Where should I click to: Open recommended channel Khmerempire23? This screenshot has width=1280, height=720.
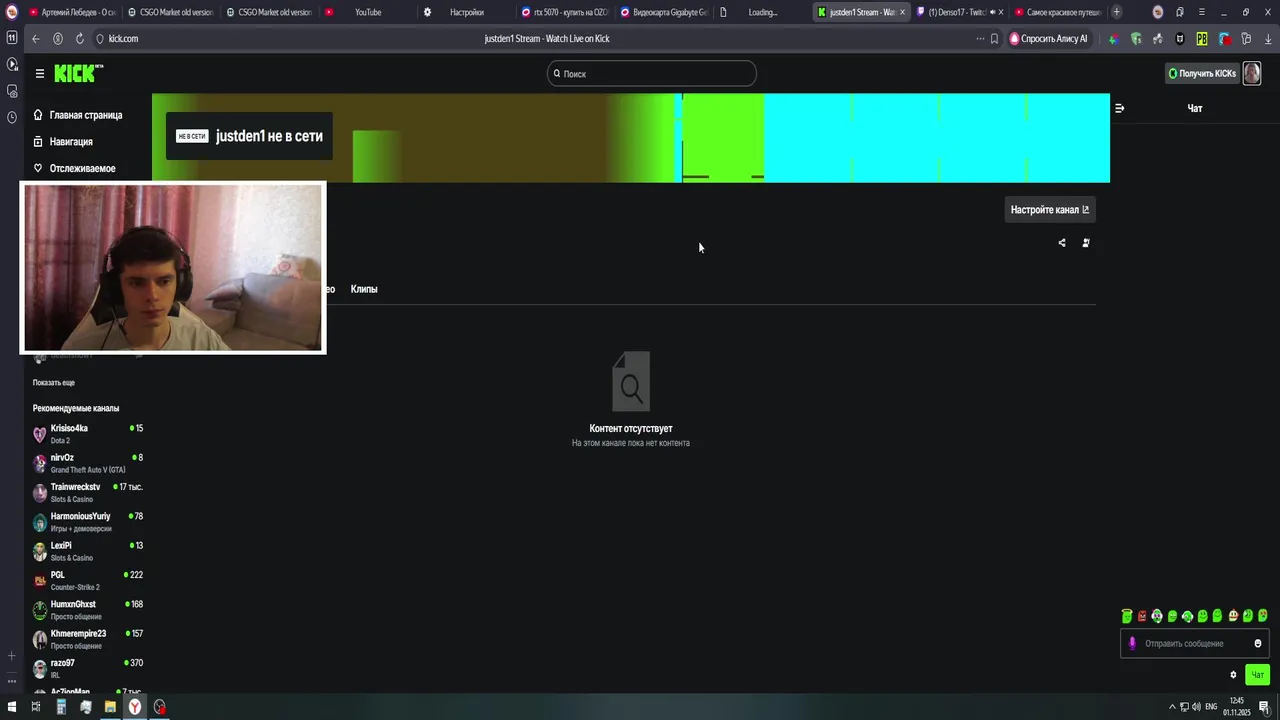point(88,639)
